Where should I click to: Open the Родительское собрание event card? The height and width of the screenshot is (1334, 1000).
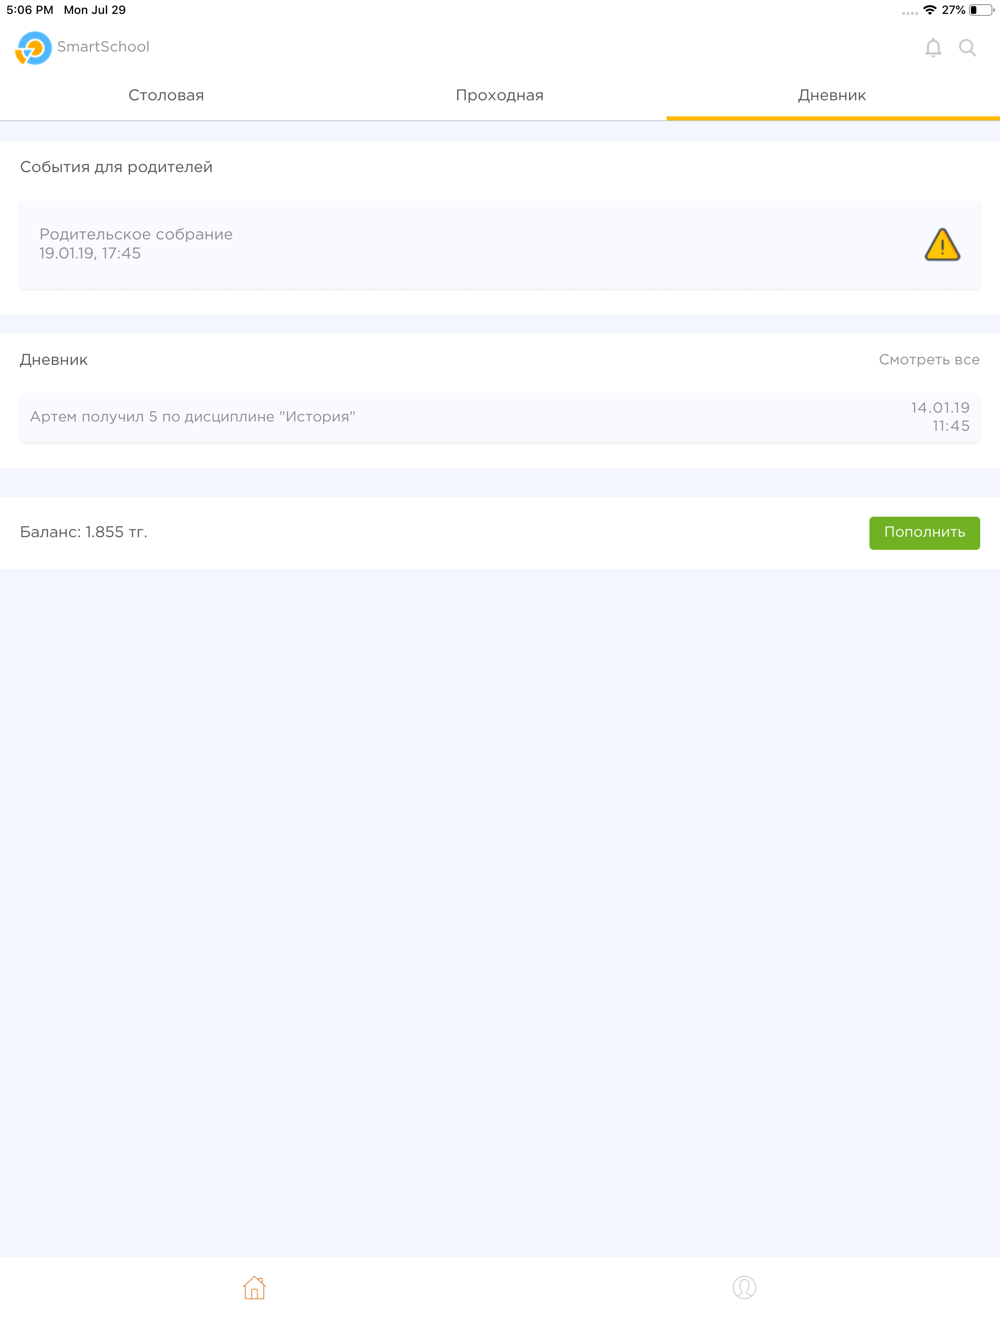coord(500,244)
